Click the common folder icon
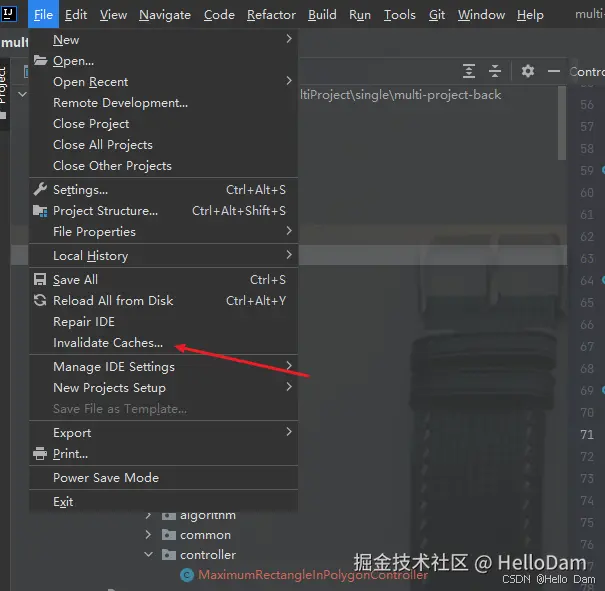Viewport: 605px width, 591px height. pos(169,535)
